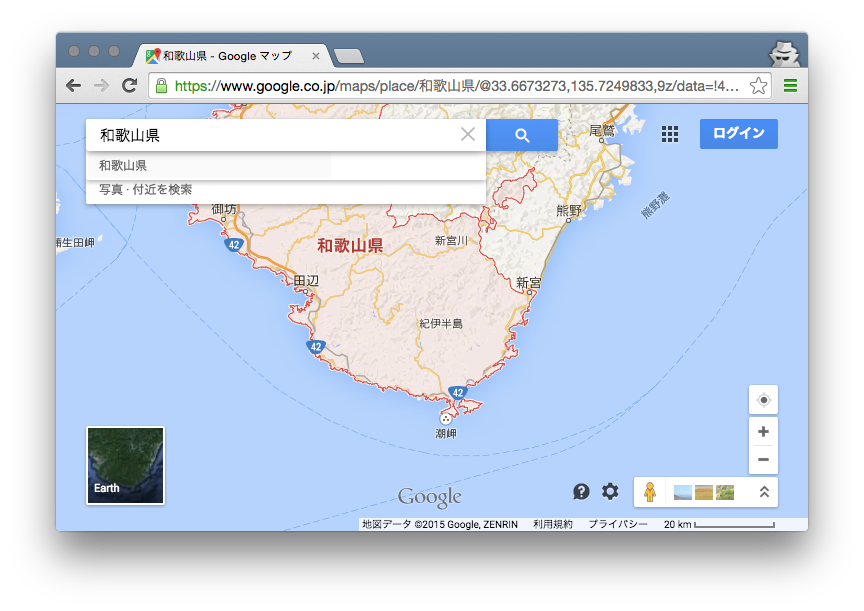Click ログイン sign-in button

point(738,133)
